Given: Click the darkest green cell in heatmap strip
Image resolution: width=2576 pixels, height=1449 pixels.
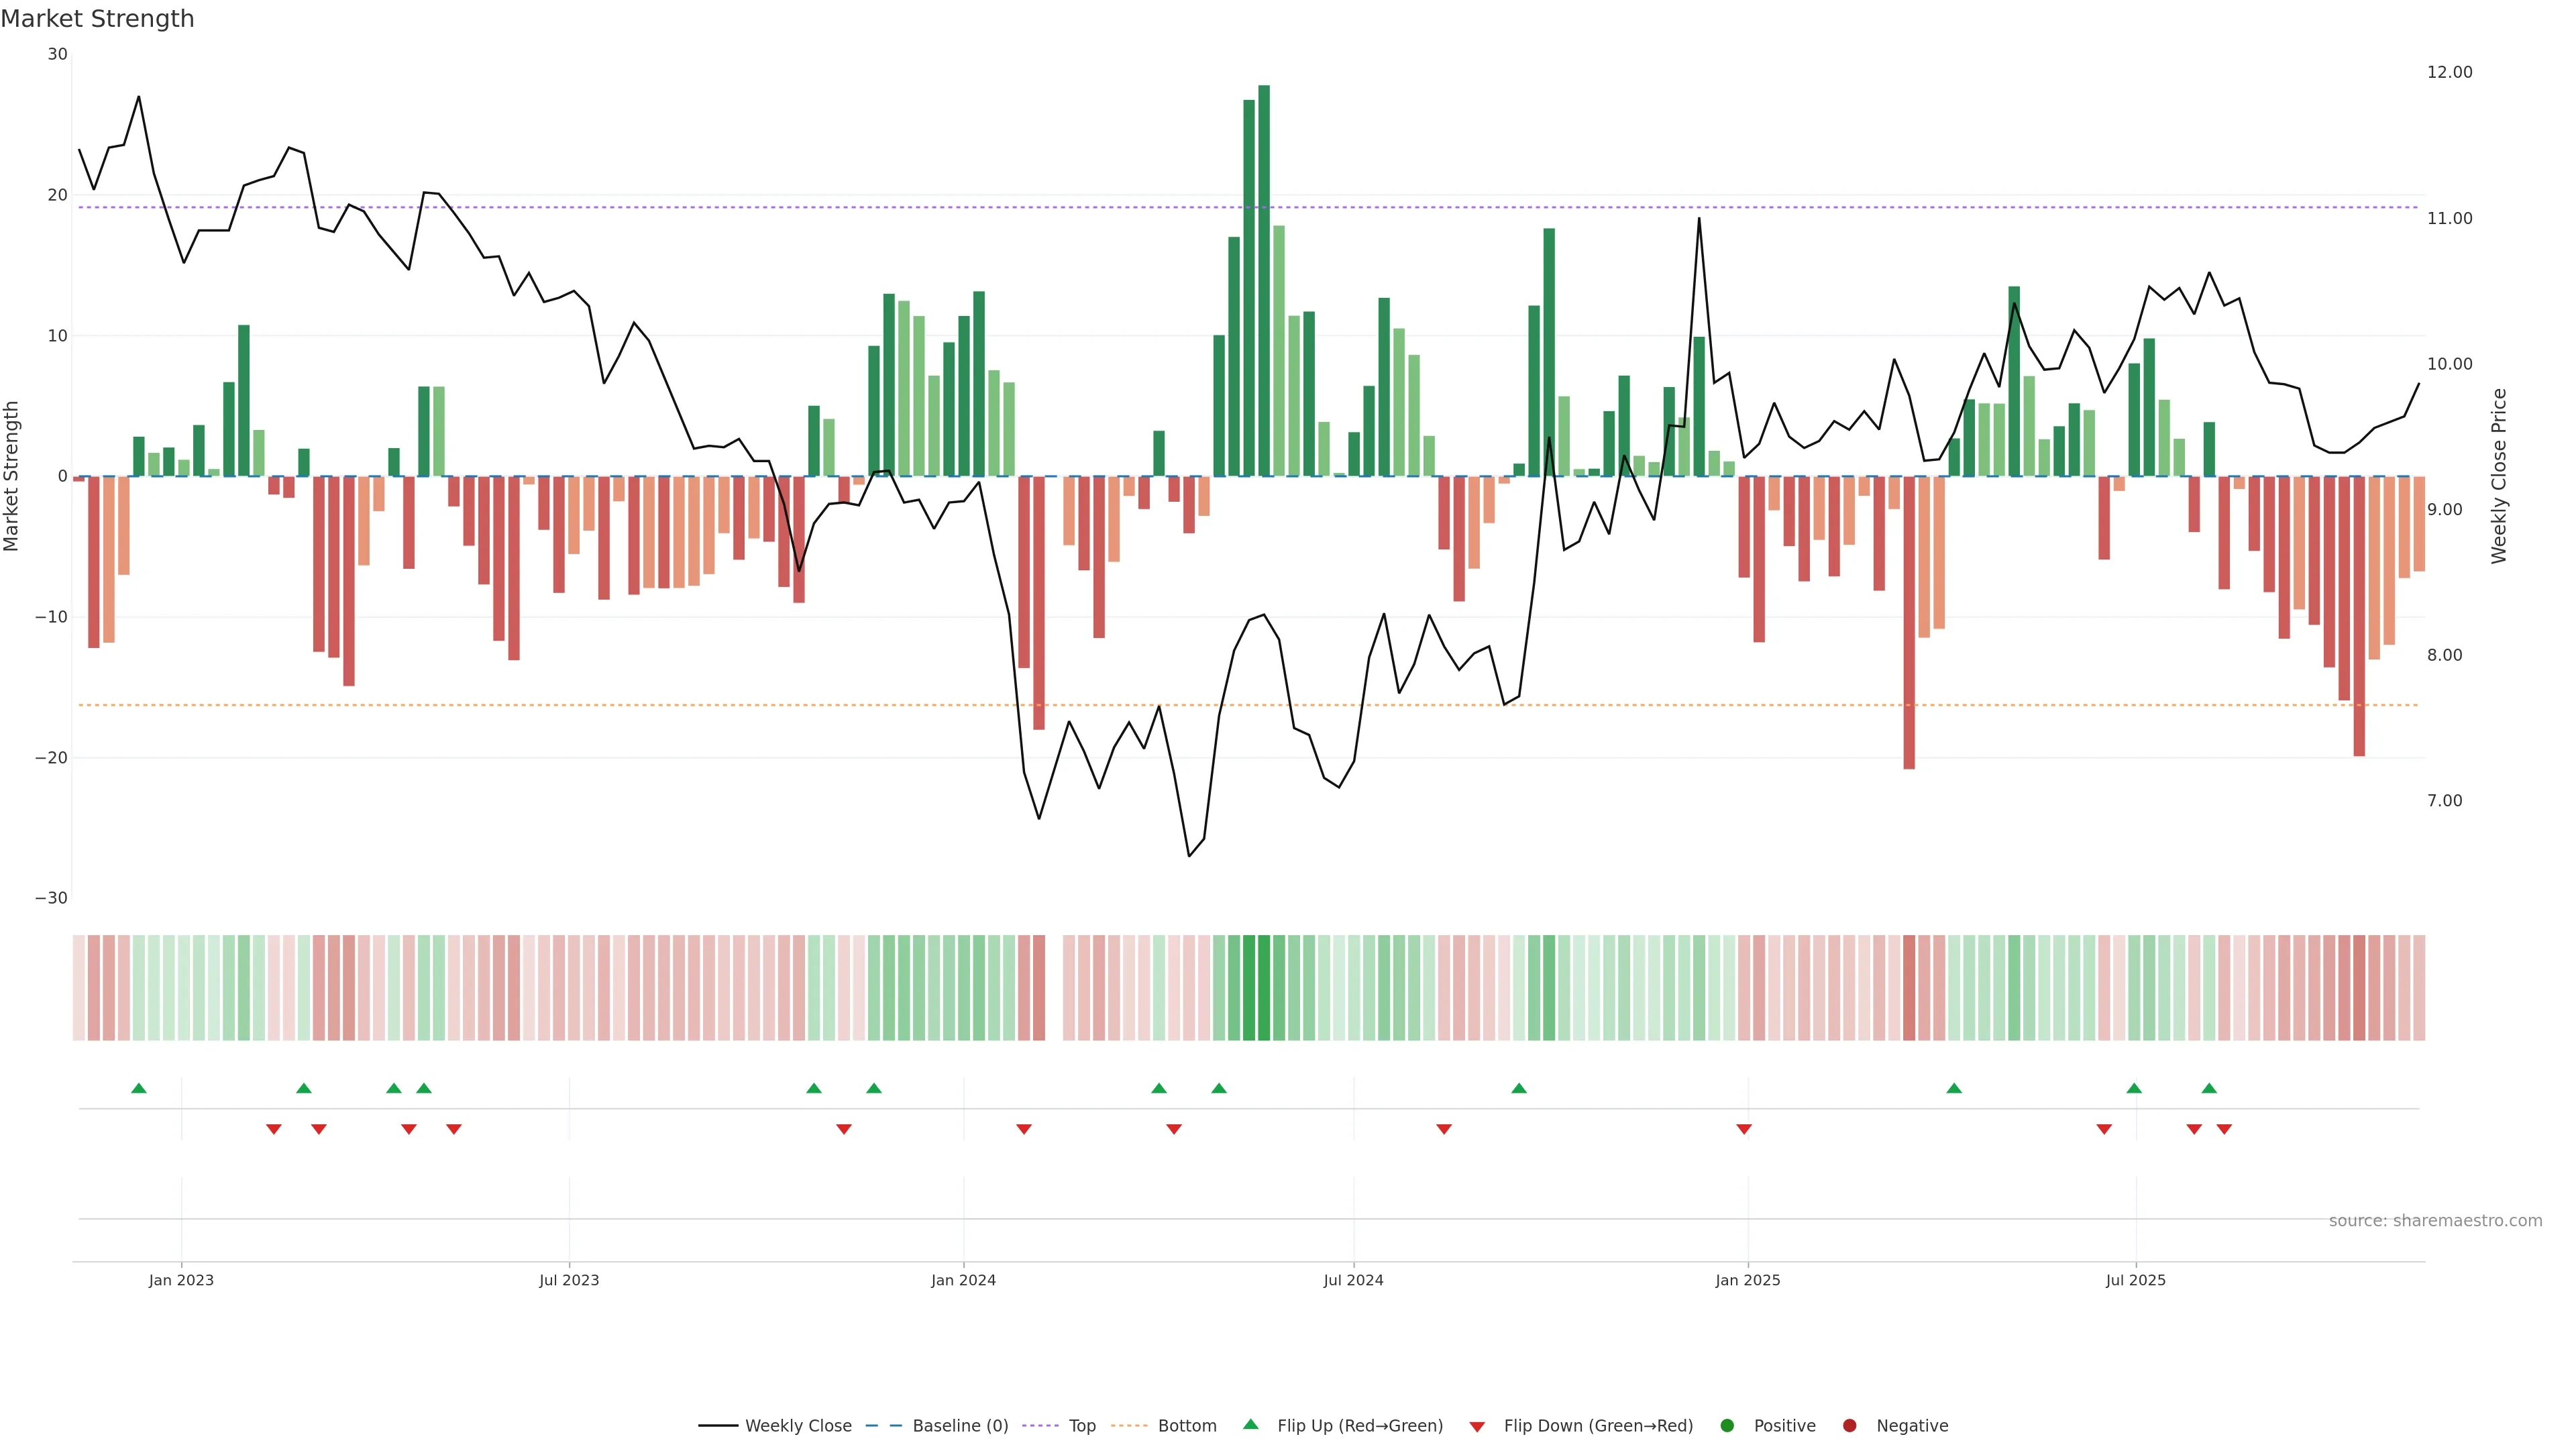Looking at the screenshot, I should 1264,988.
